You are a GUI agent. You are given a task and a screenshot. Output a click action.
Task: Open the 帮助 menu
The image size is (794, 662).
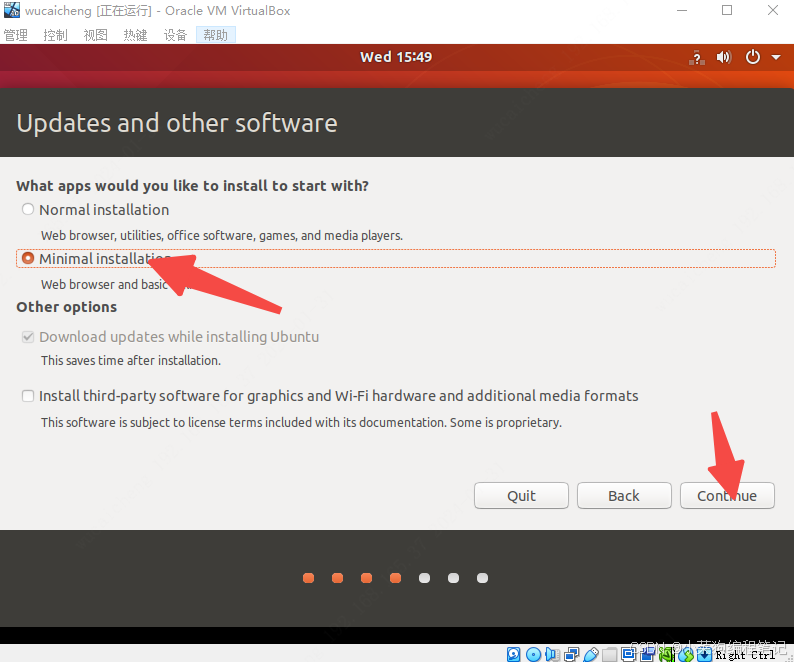(216, 35)
